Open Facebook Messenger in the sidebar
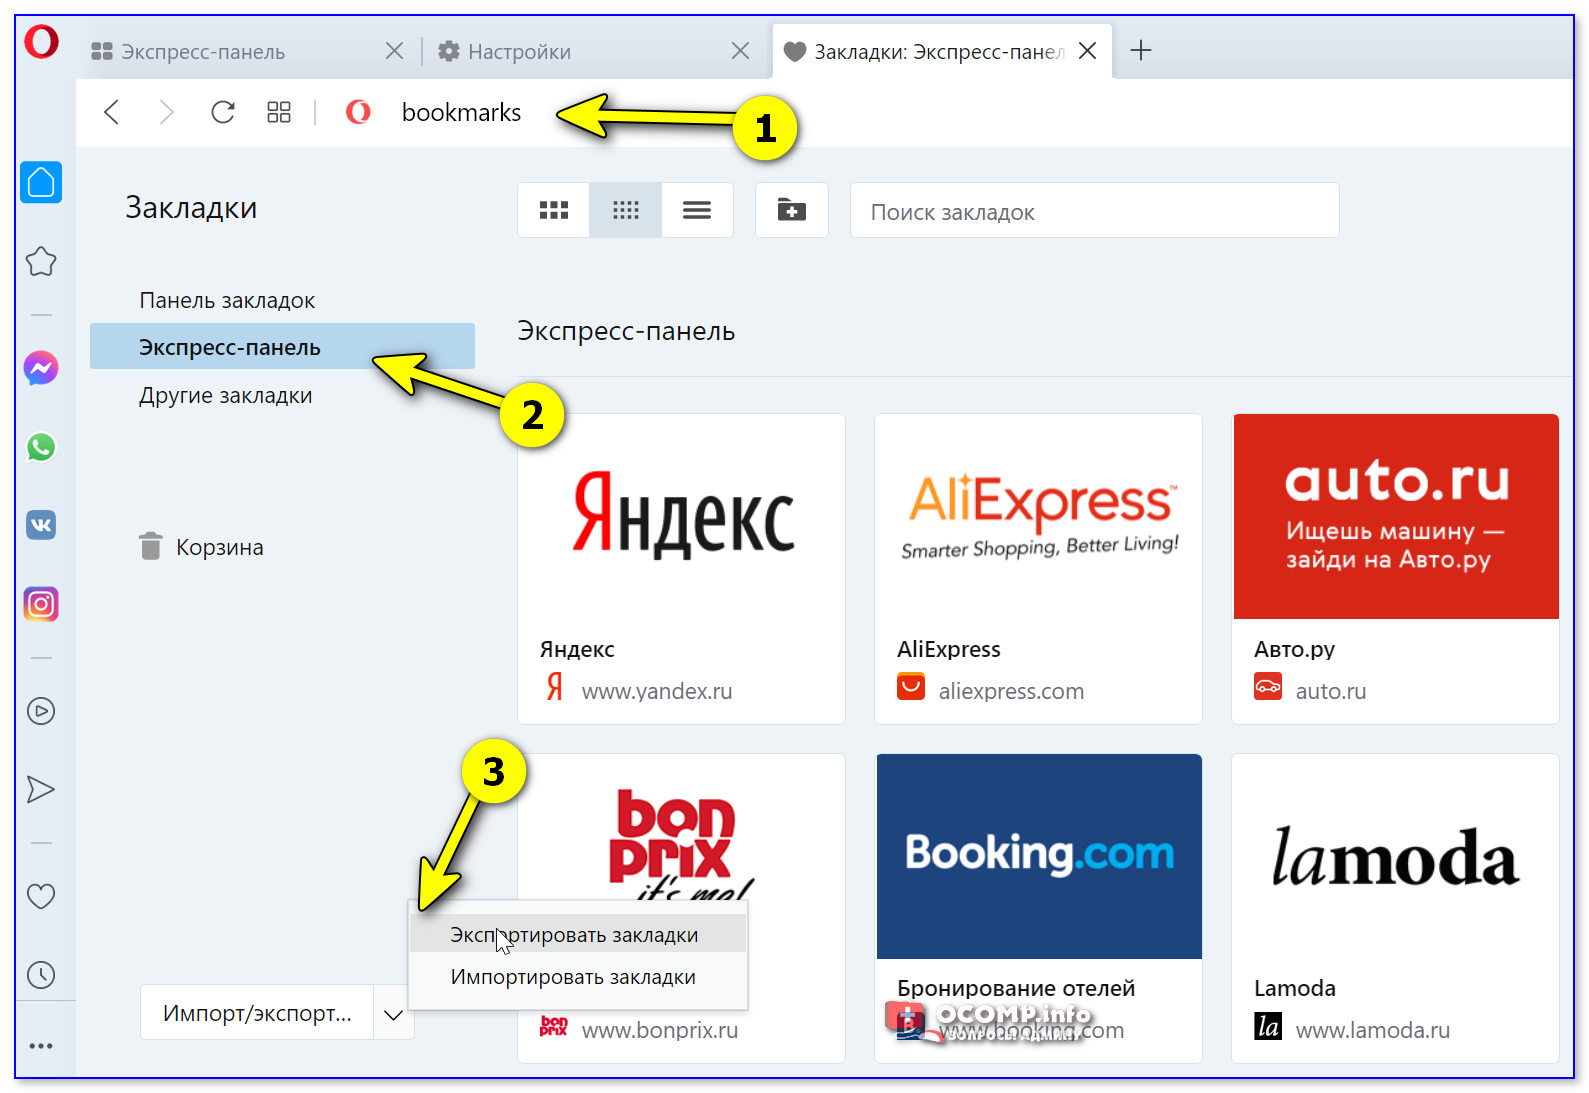Viewport: 1589px width, 1093px height. click(41, 368)
